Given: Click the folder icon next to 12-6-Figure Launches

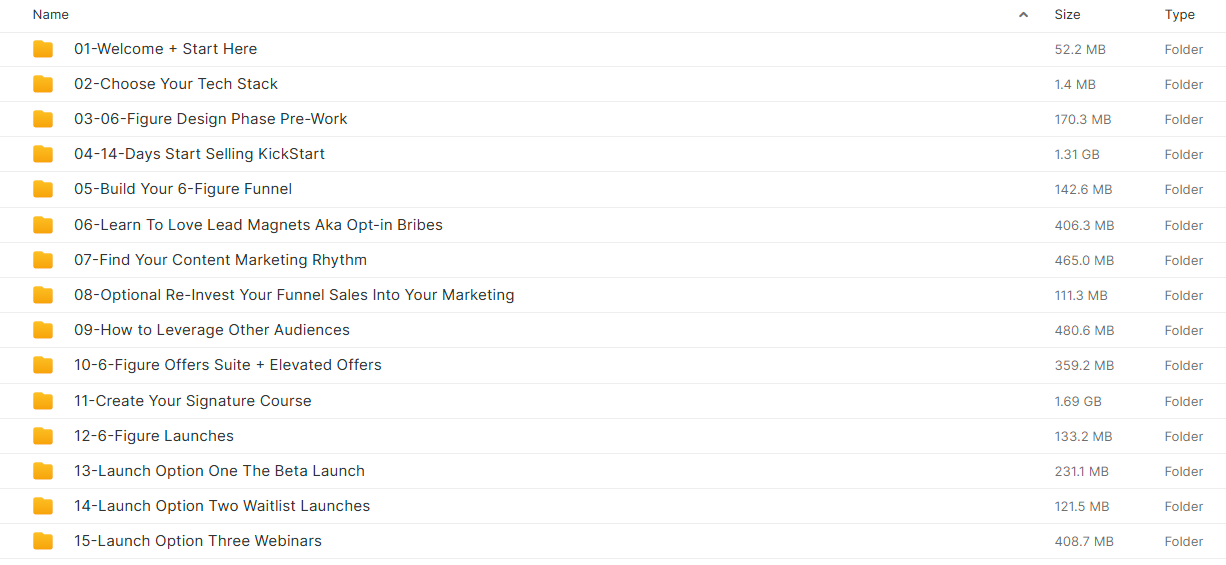Looking at the screenshot, I should 43,436.
